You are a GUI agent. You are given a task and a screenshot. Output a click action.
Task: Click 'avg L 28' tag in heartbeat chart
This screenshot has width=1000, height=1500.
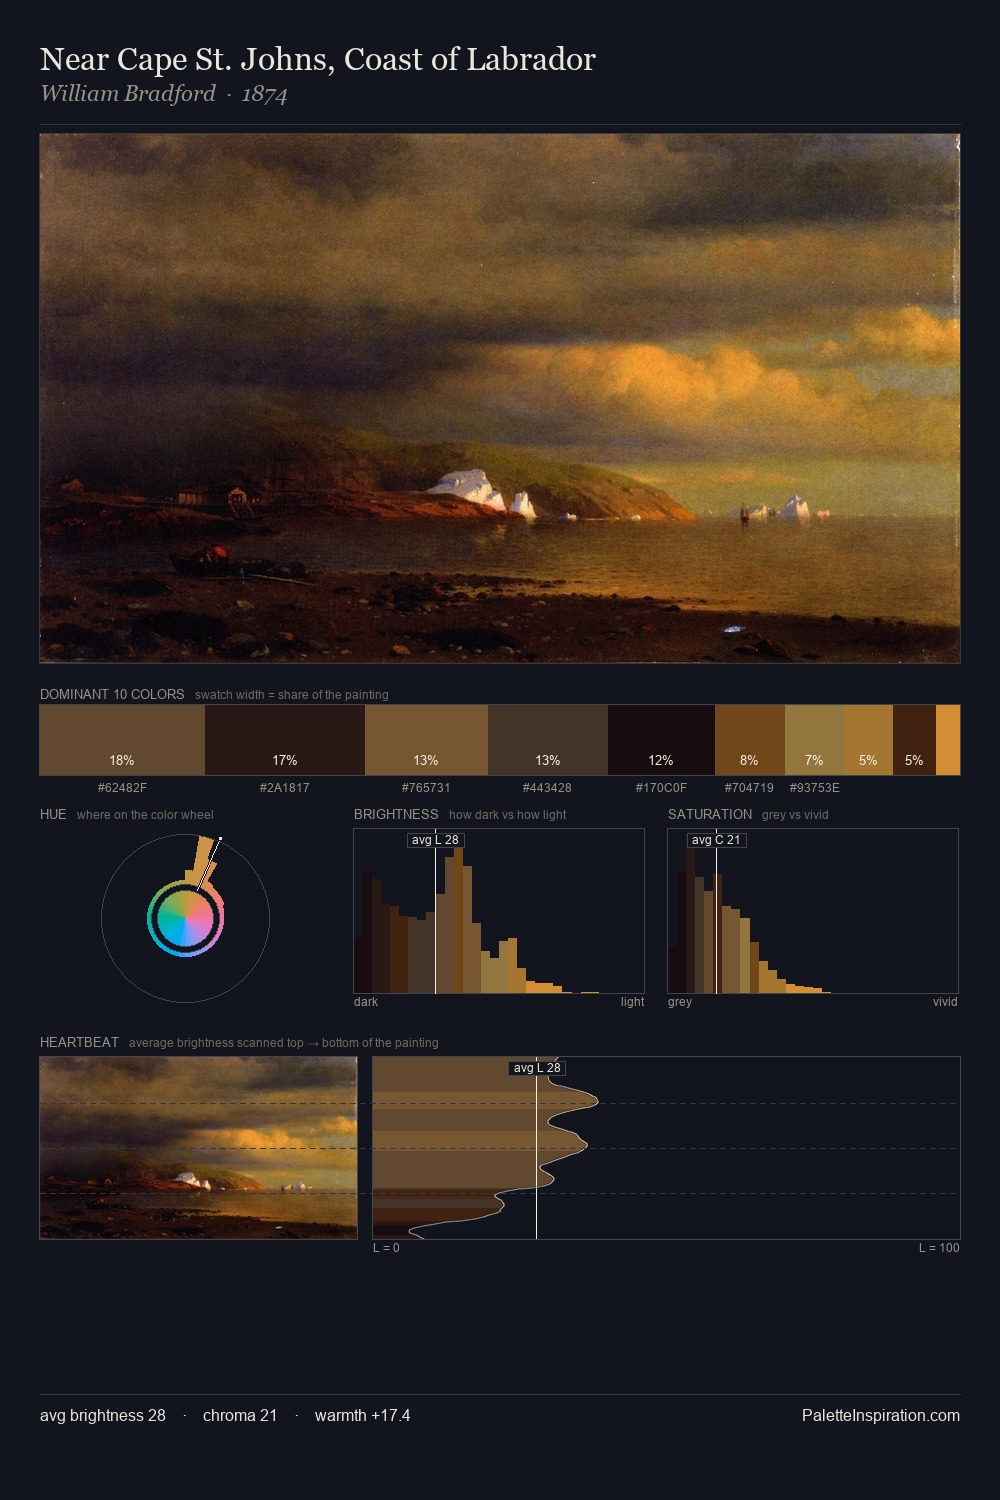(537, 1068)
